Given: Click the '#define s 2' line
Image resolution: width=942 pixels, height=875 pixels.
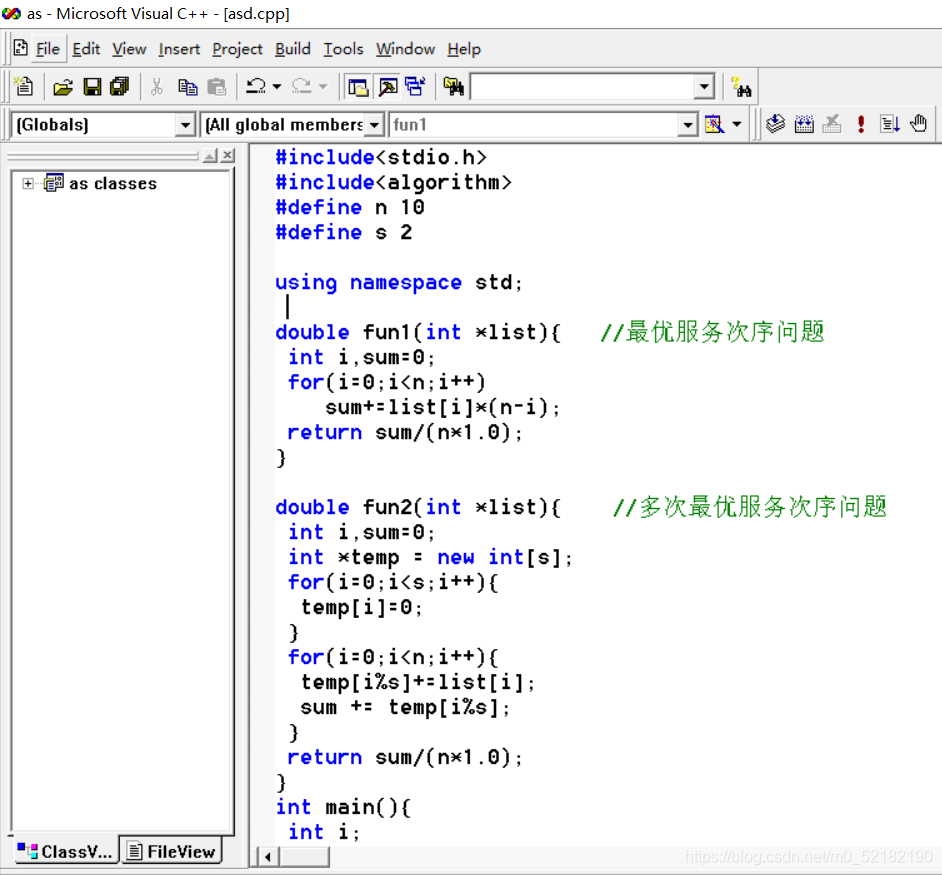Looking at the screenshot, I should [x=344, y=233].
